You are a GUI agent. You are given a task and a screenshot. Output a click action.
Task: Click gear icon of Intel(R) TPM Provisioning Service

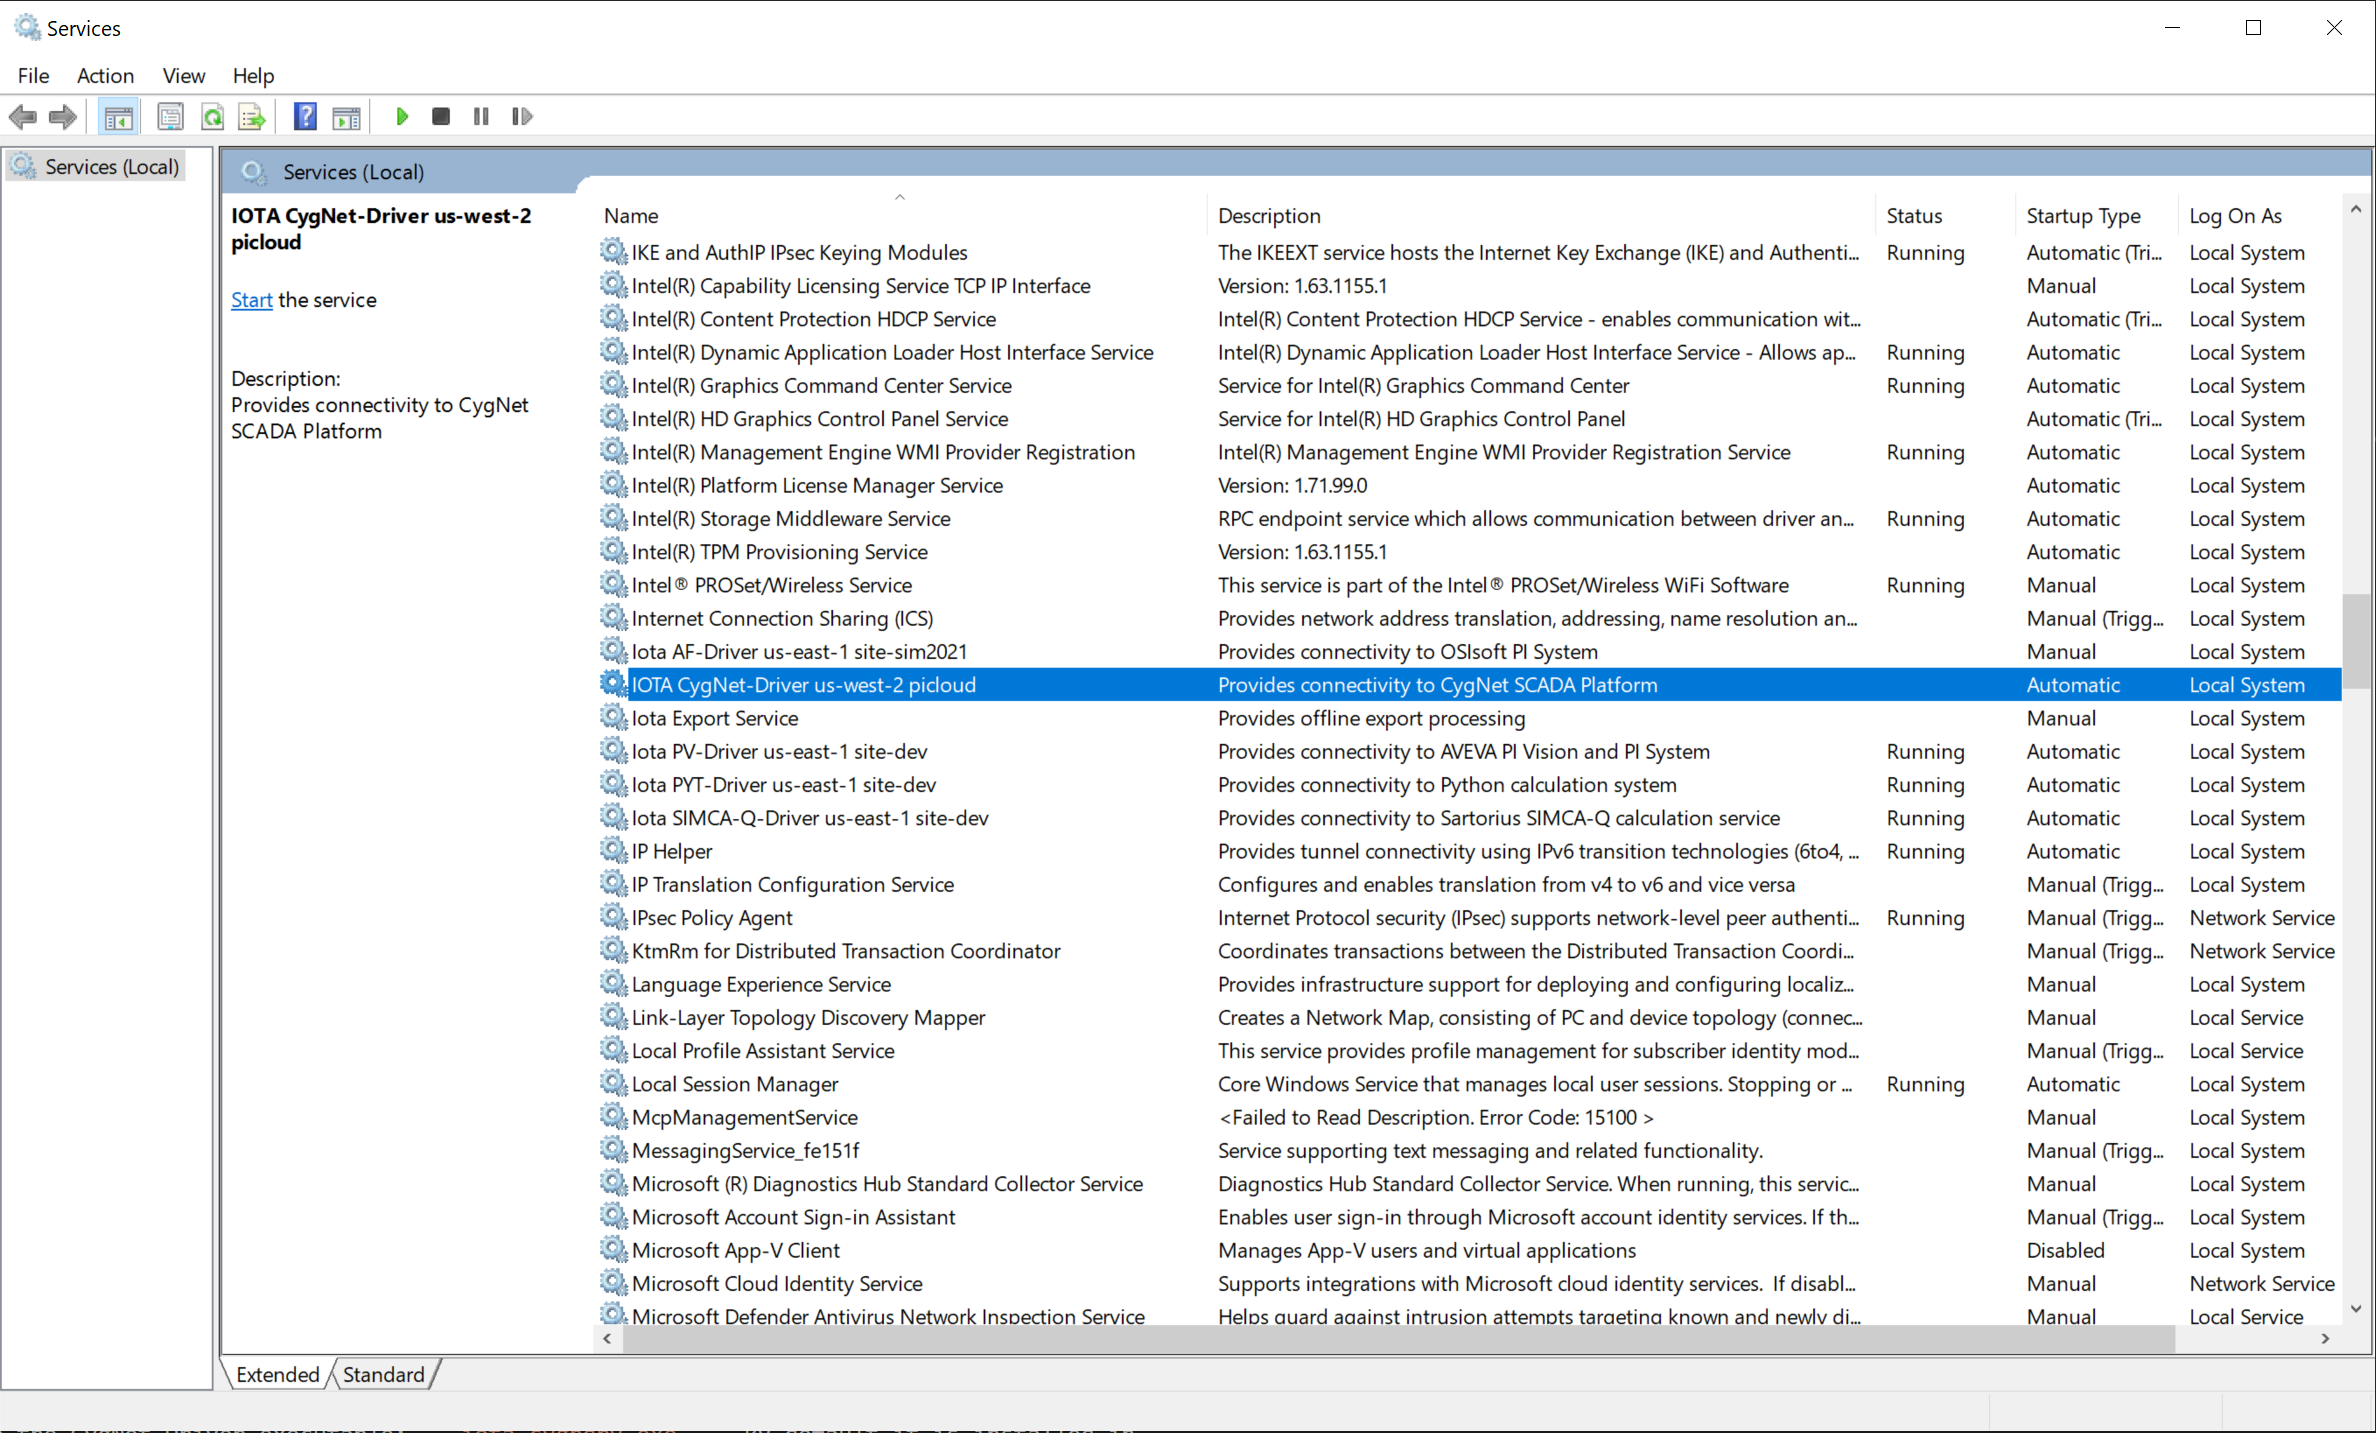tap(613, 551)
